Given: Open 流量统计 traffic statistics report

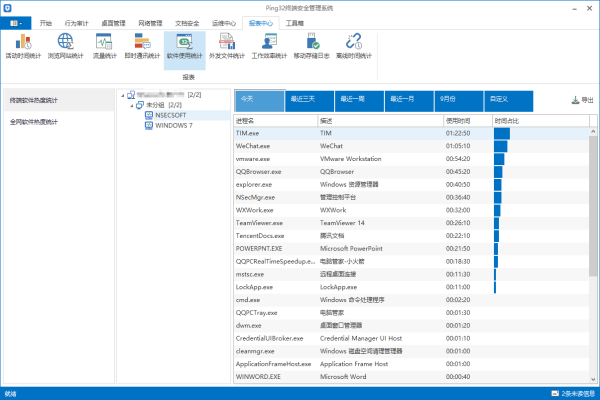Looking at the screenshot, I should pyautogui.click(x=104, y=47).
